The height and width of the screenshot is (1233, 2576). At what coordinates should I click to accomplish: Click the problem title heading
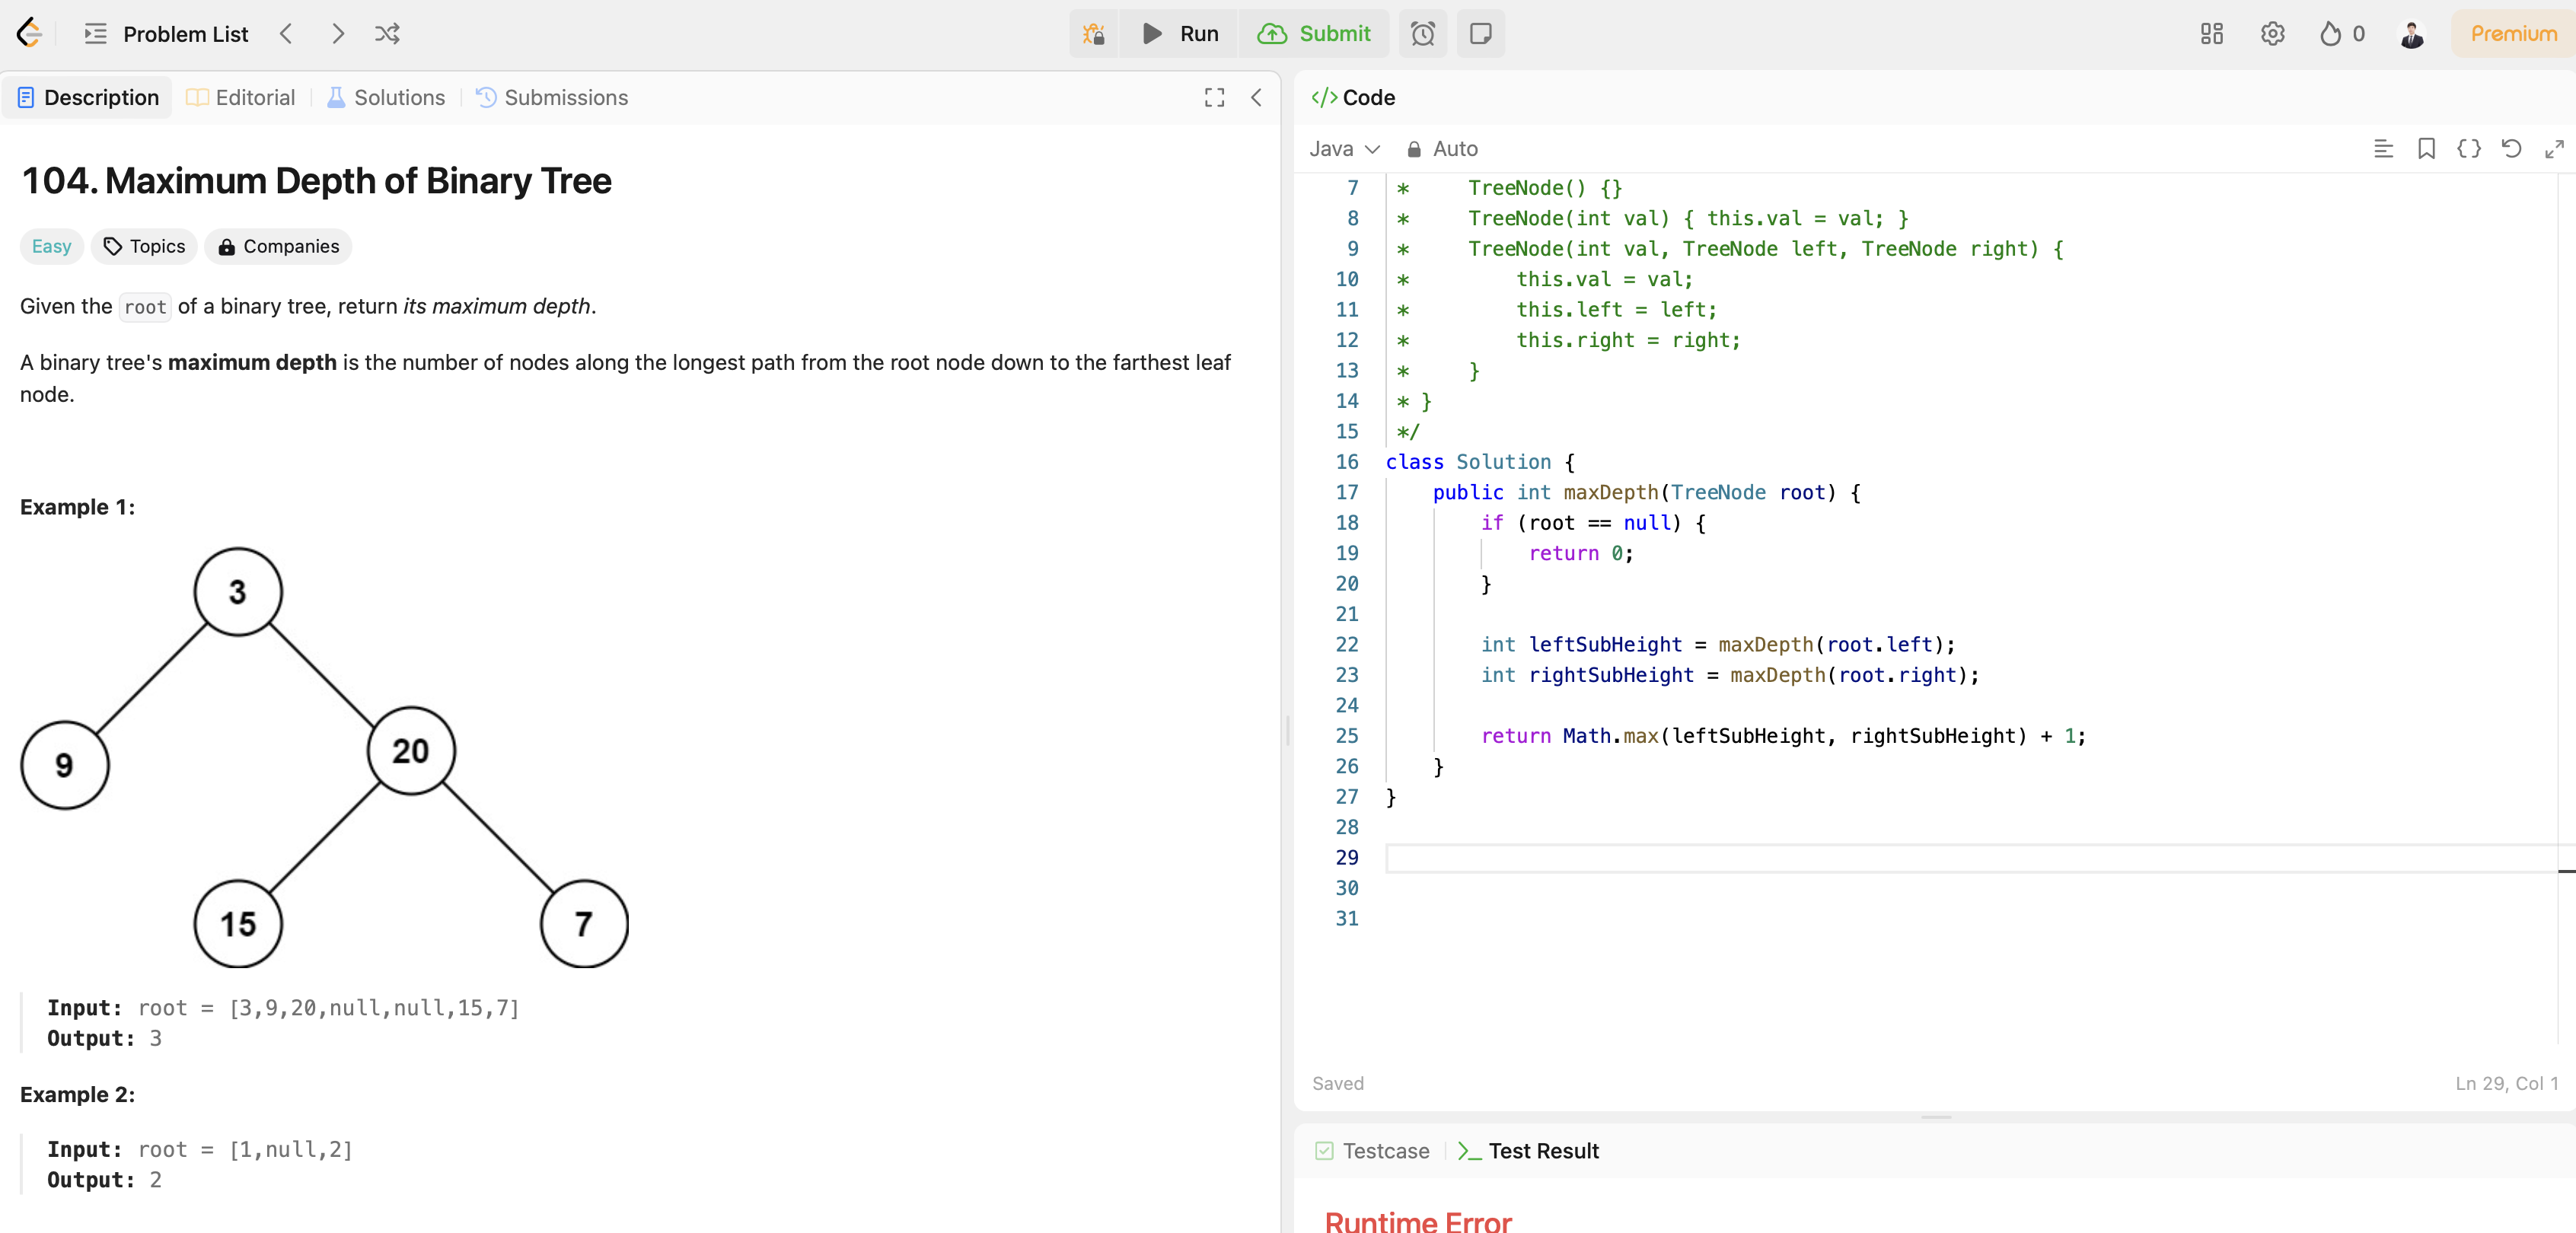pyautogui.click(x=316, y=181)
